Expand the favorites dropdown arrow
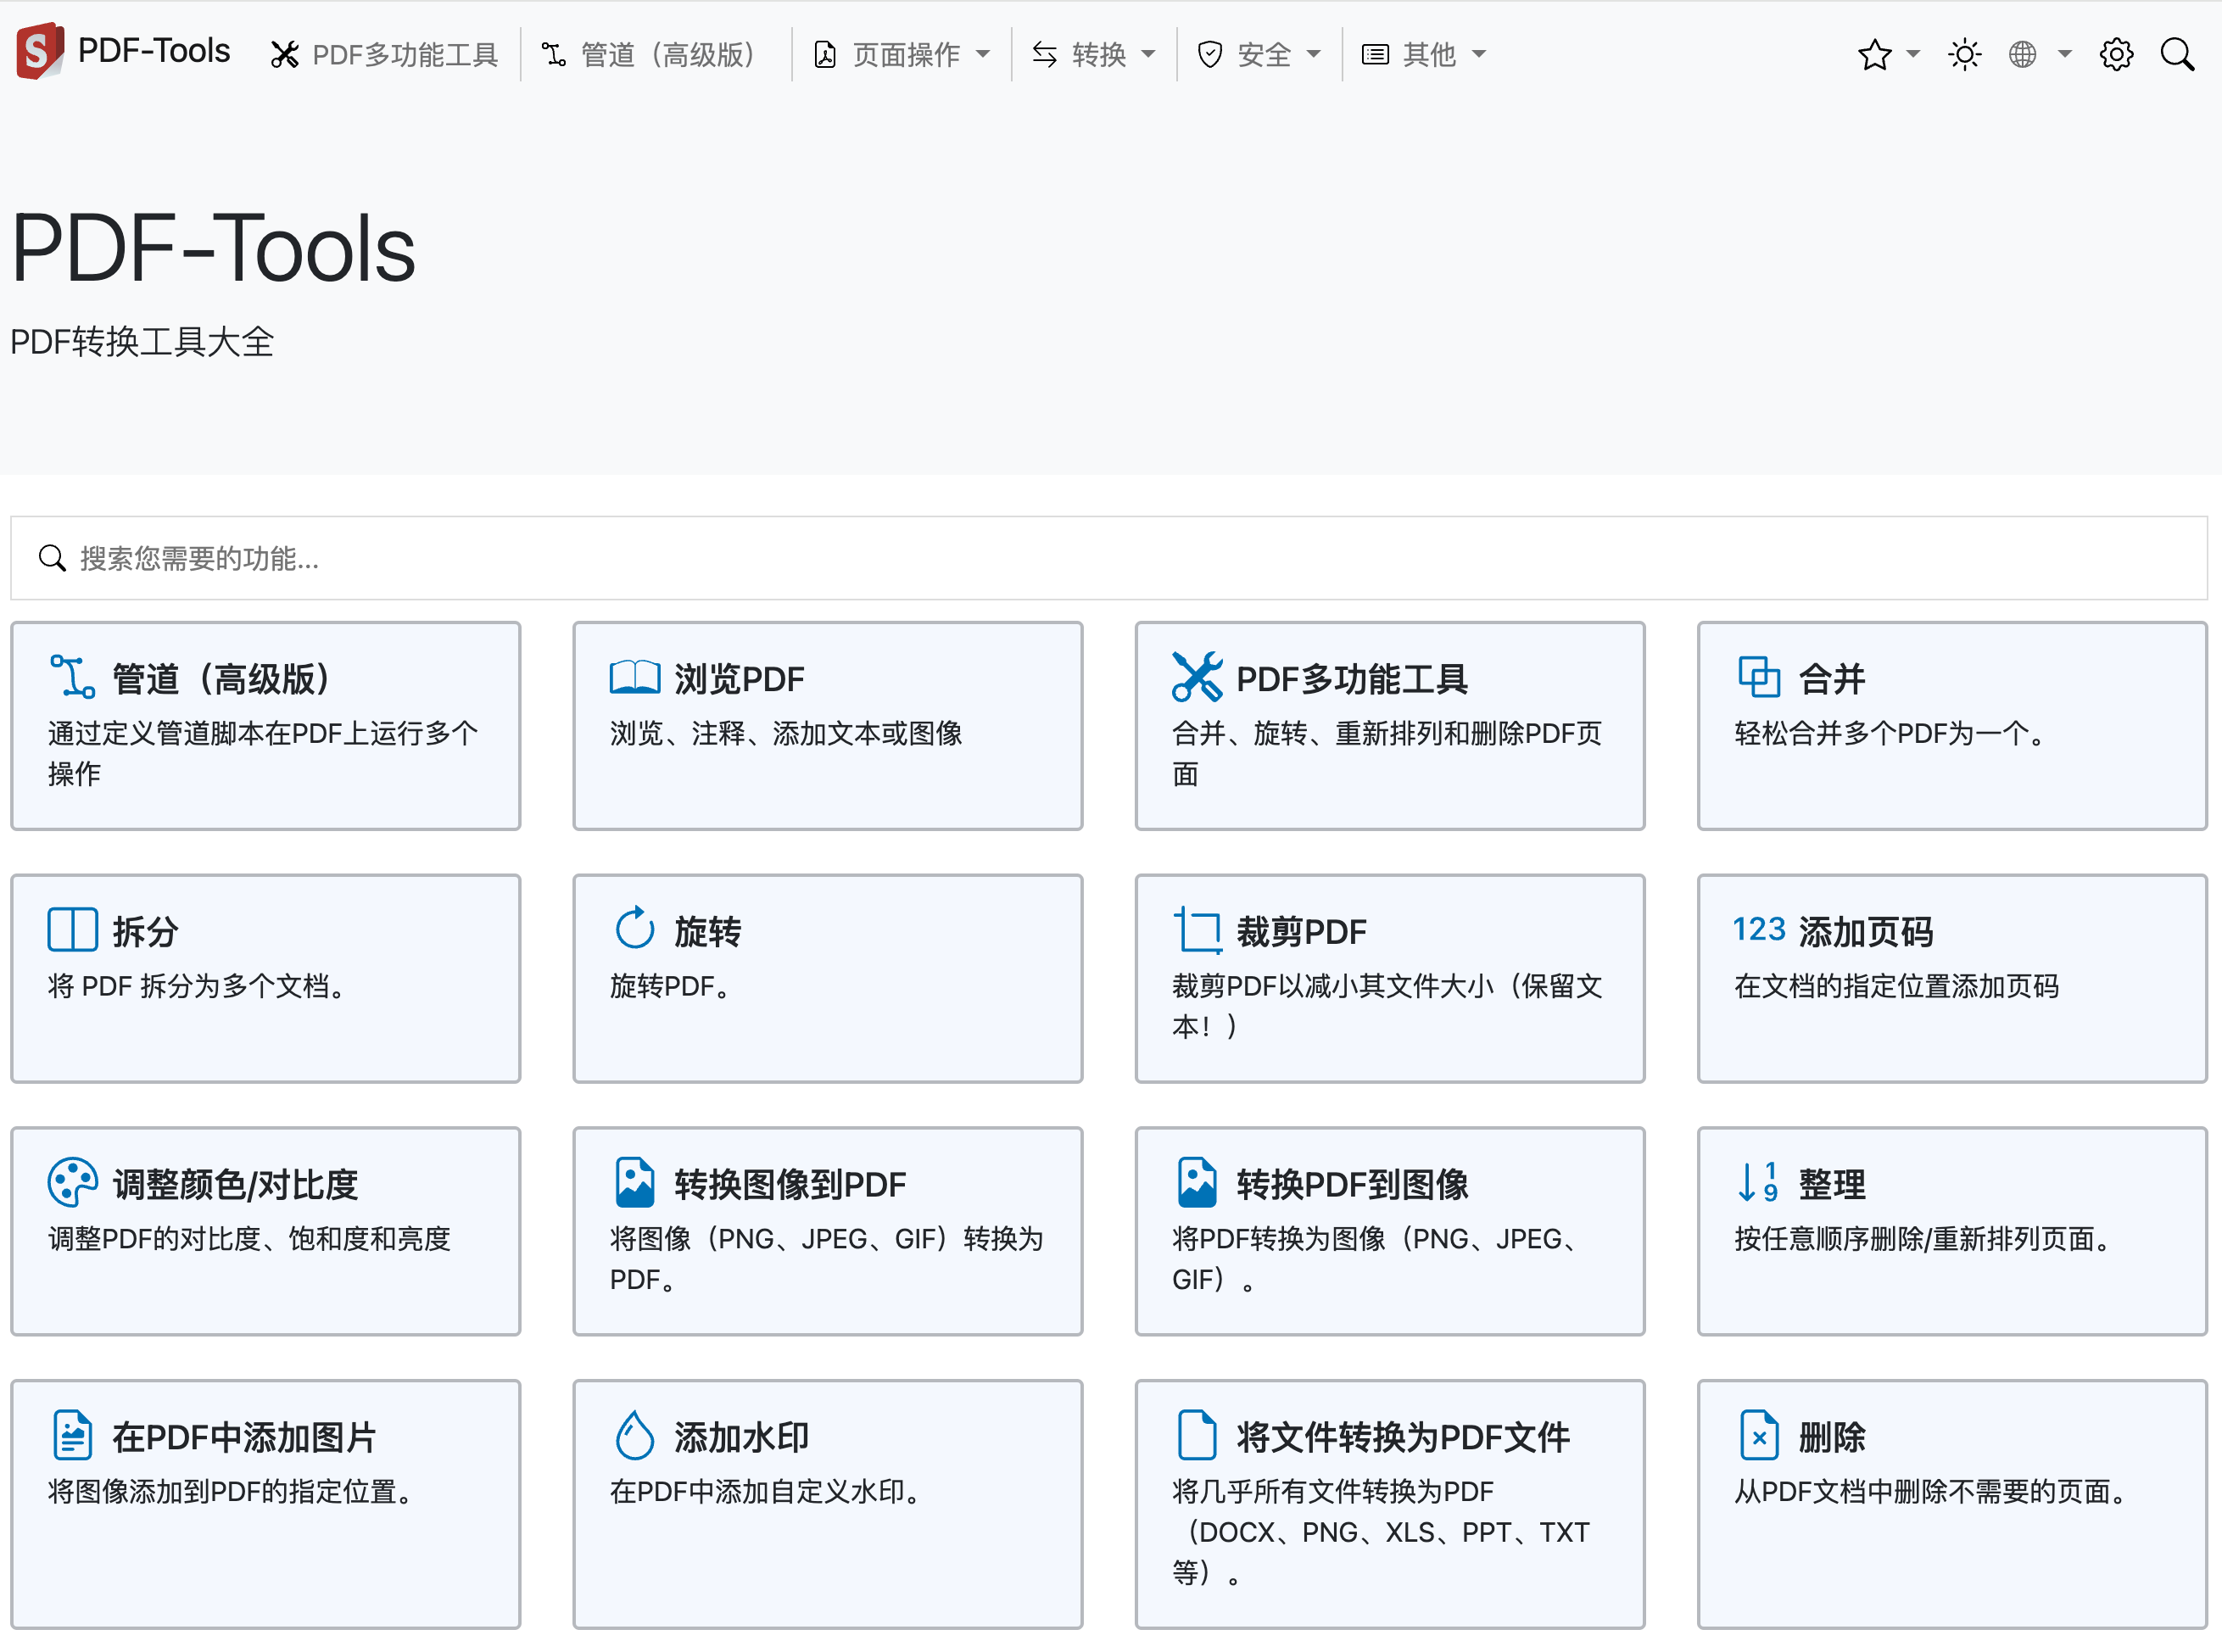 click(1912, 54)
